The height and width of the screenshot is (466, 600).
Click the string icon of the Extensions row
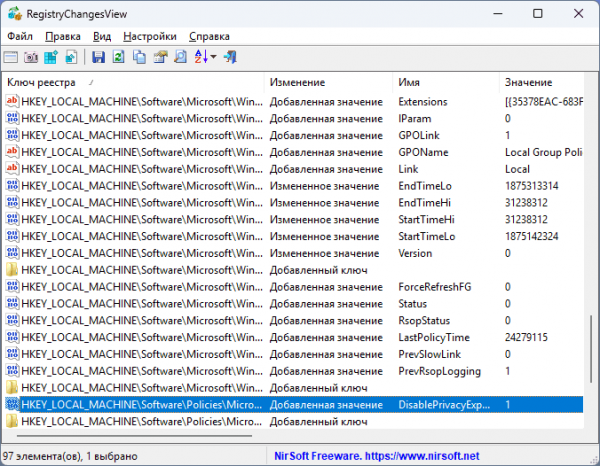(12, 101)
